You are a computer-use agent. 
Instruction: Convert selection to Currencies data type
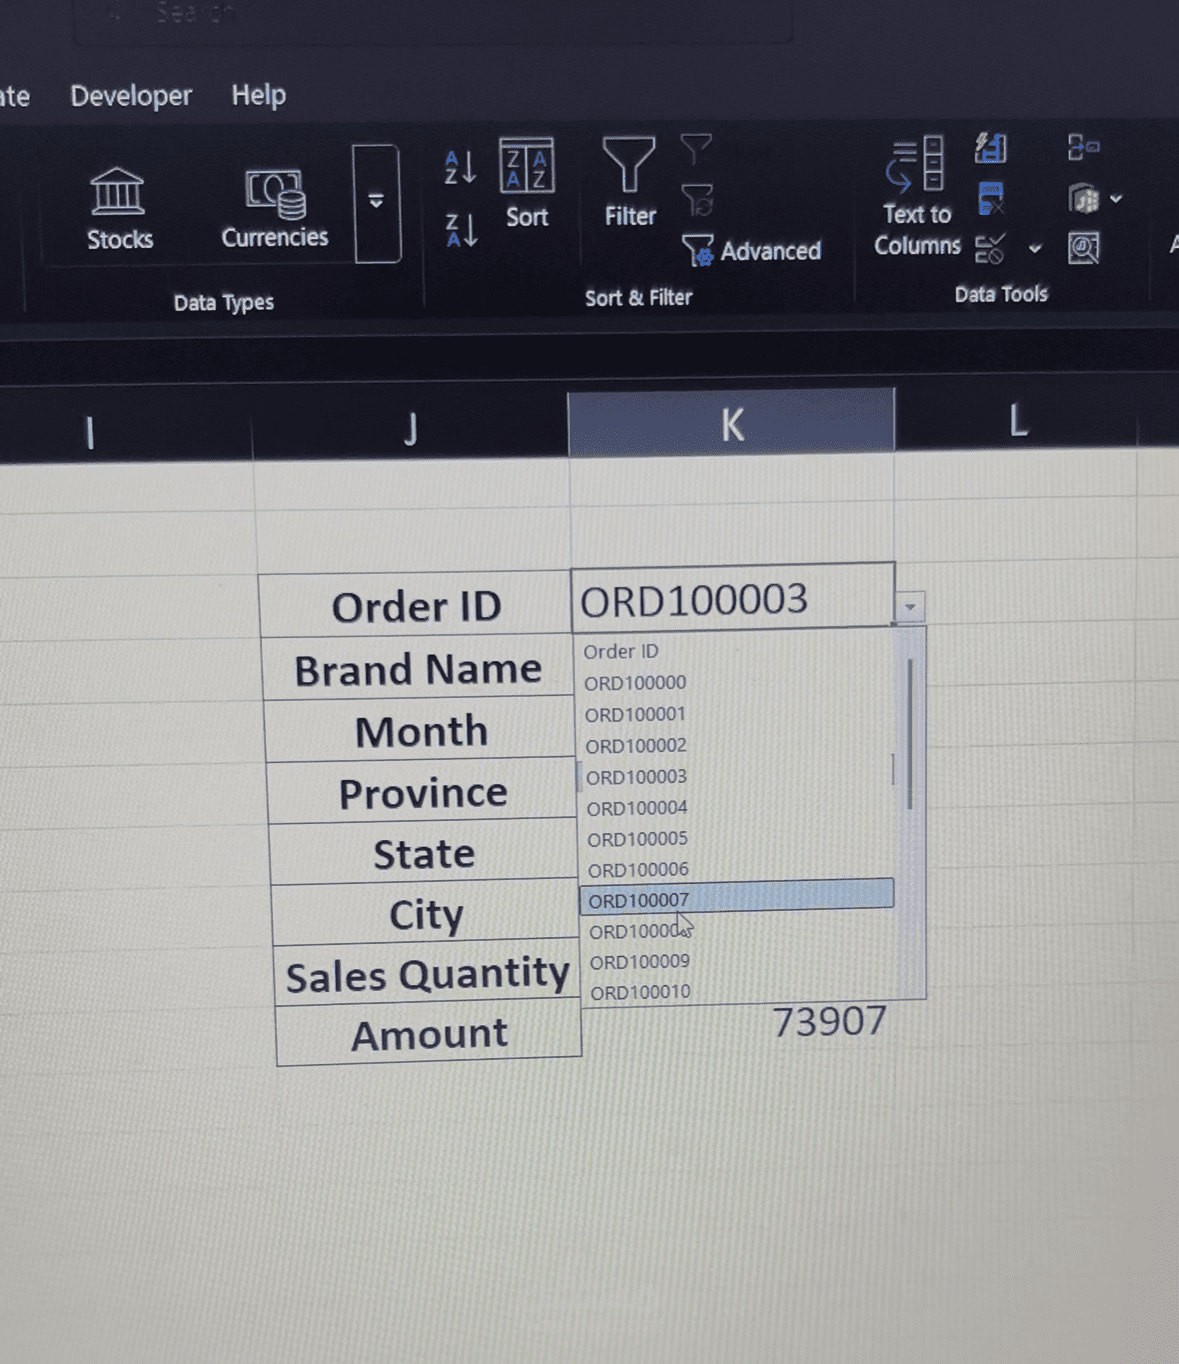[x=275, y=209]
